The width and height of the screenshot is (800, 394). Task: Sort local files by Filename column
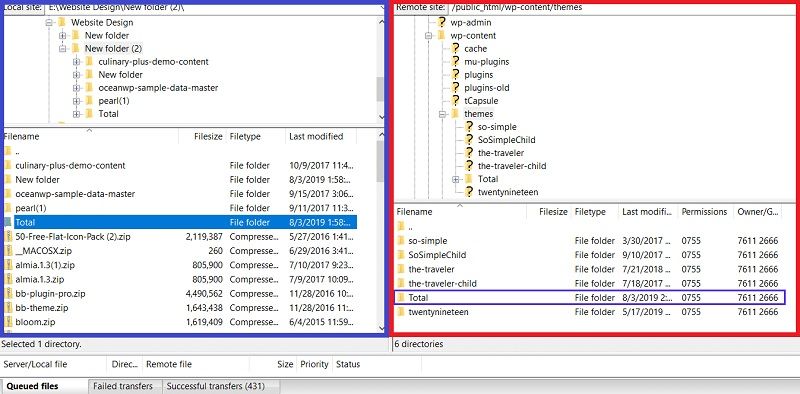tap(91, 137)
